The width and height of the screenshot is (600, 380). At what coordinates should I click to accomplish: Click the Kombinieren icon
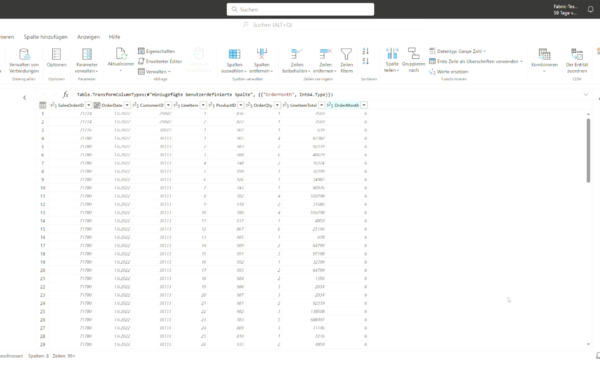click(x=544, y=54)
